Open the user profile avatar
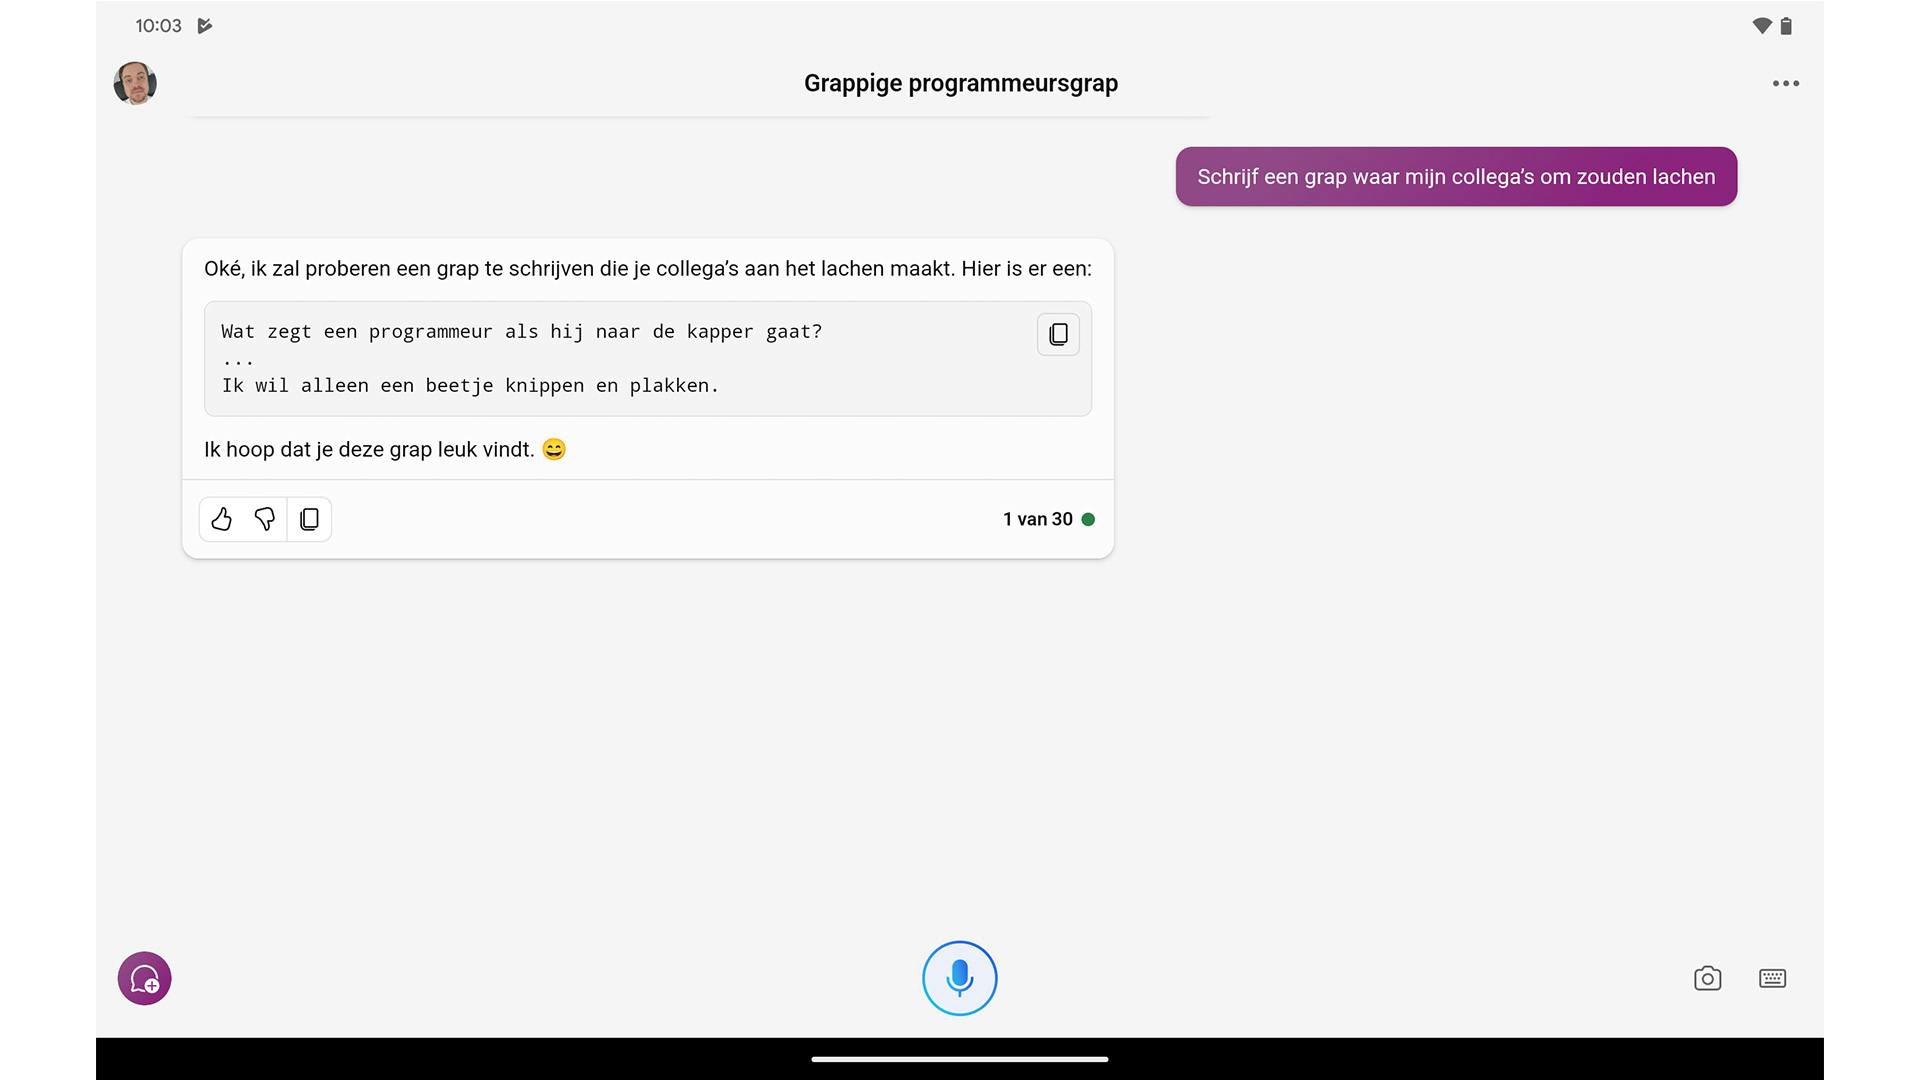 (x=135, y=83)
